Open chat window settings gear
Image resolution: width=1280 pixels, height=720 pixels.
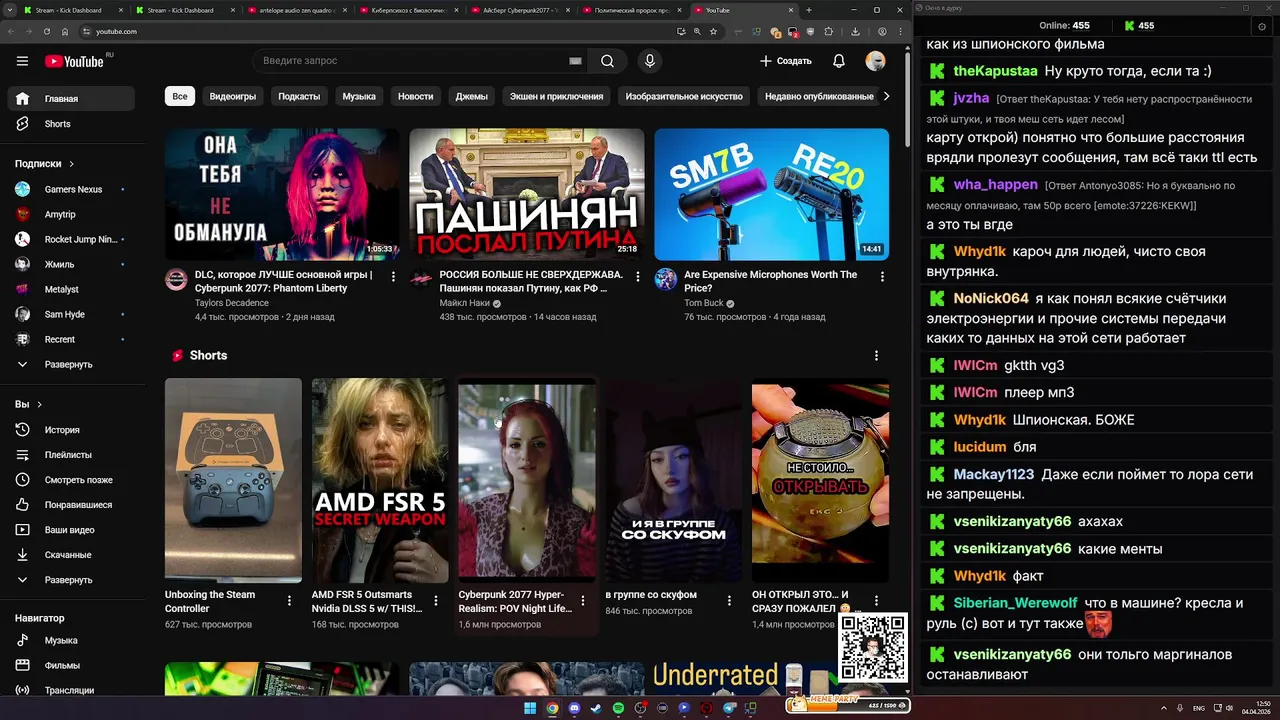click(x=1262, y=26)
